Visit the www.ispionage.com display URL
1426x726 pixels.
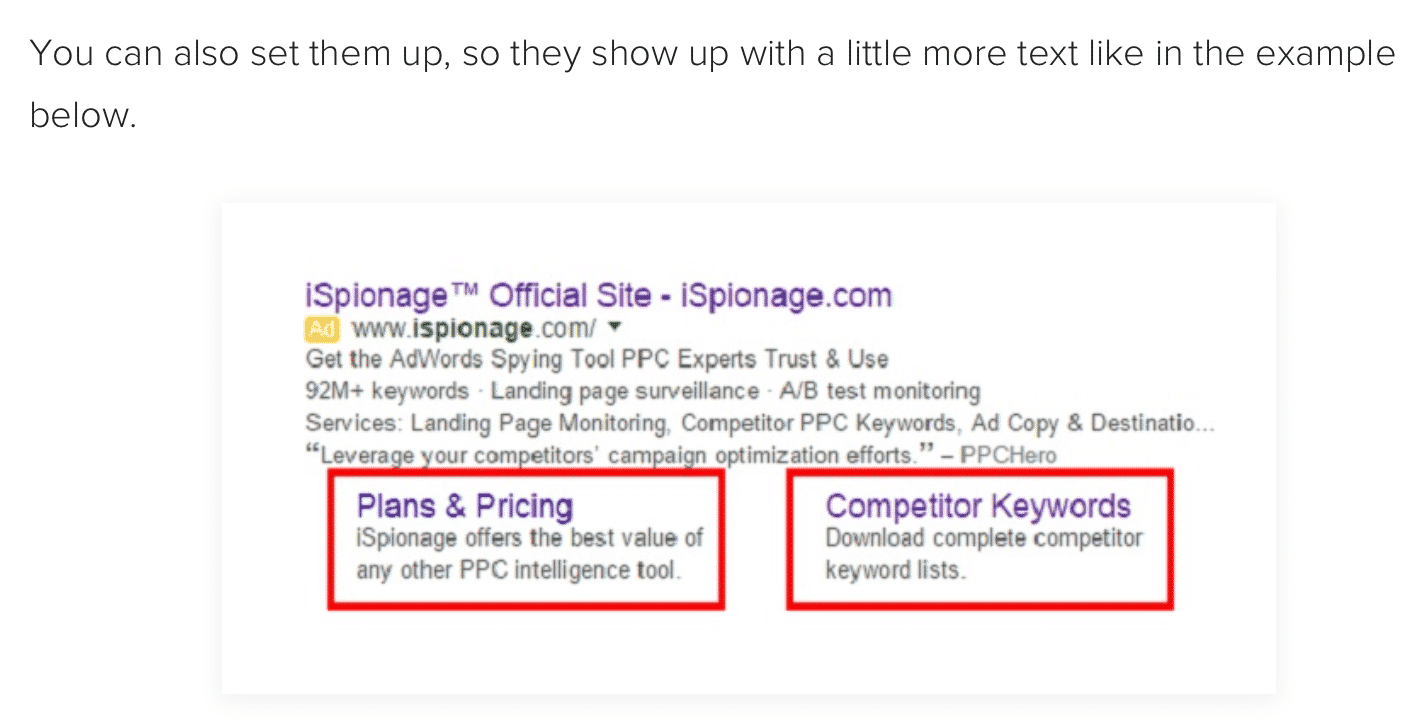(474, 328)
